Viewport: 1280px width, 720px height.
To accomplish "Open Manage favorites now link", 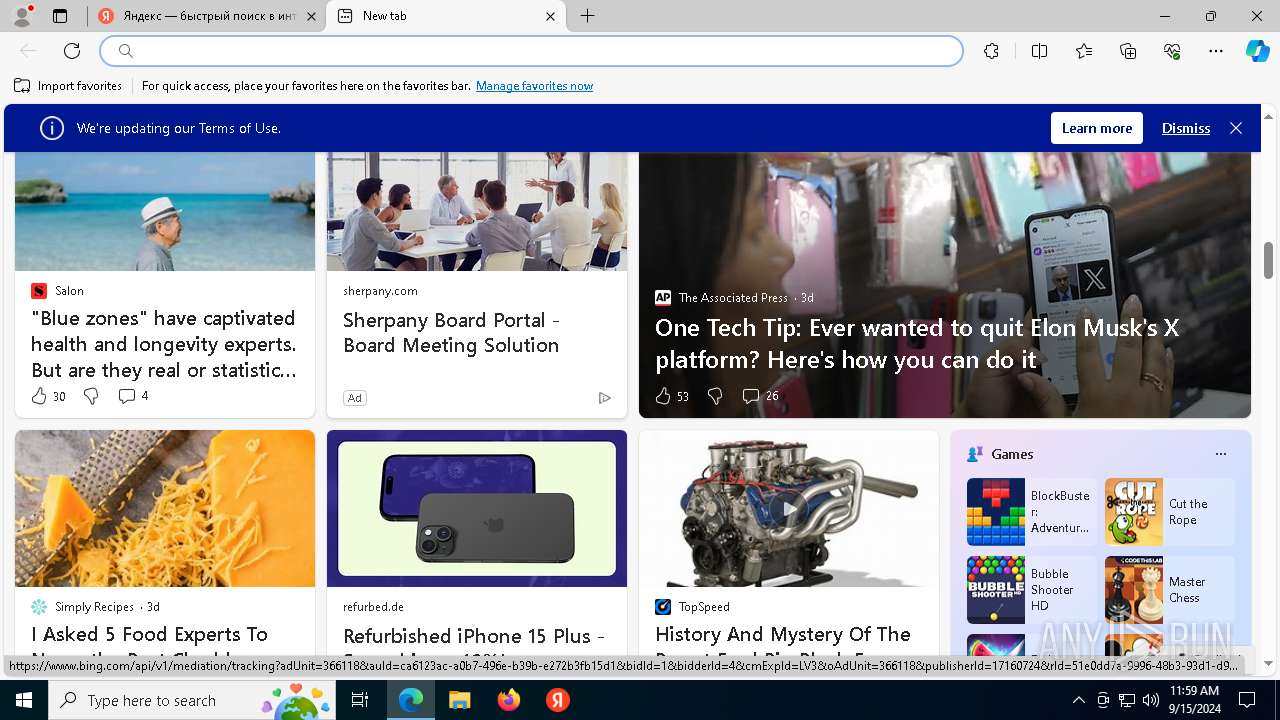I will [x=534, y=86].
